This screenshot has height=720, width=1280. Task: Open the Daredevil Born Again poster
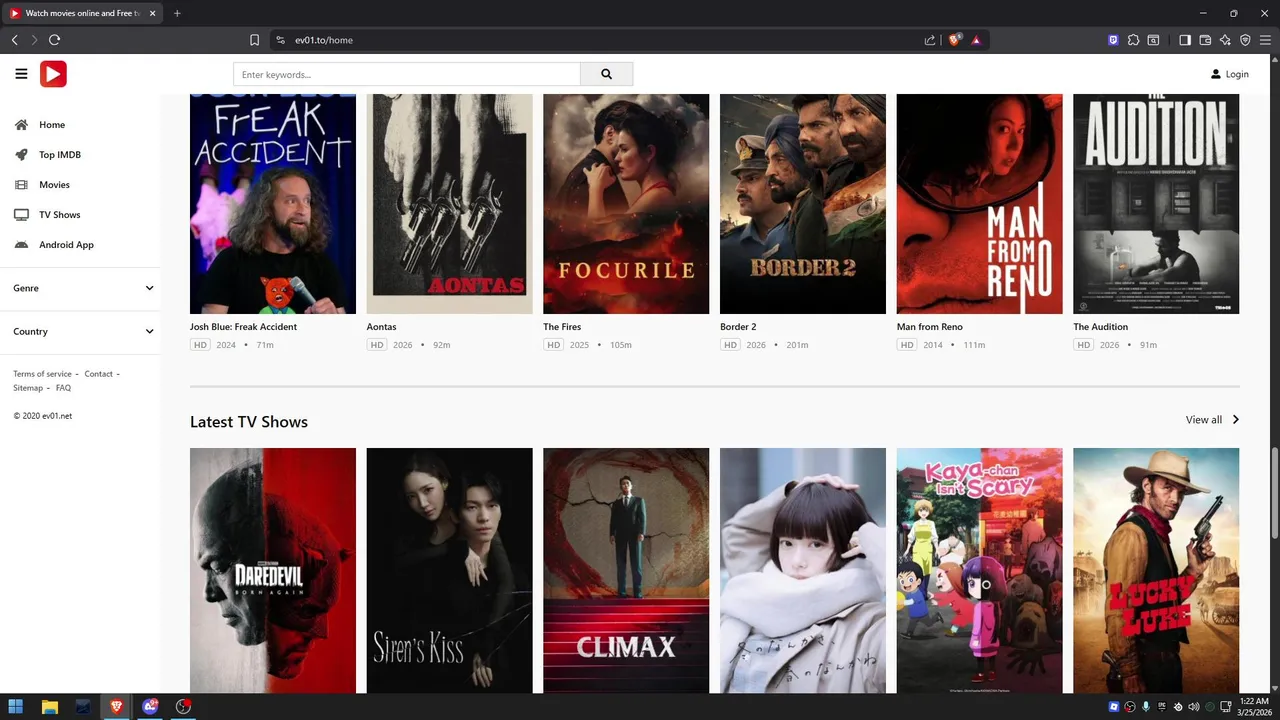pyautogui.click(x=273, y=571)
